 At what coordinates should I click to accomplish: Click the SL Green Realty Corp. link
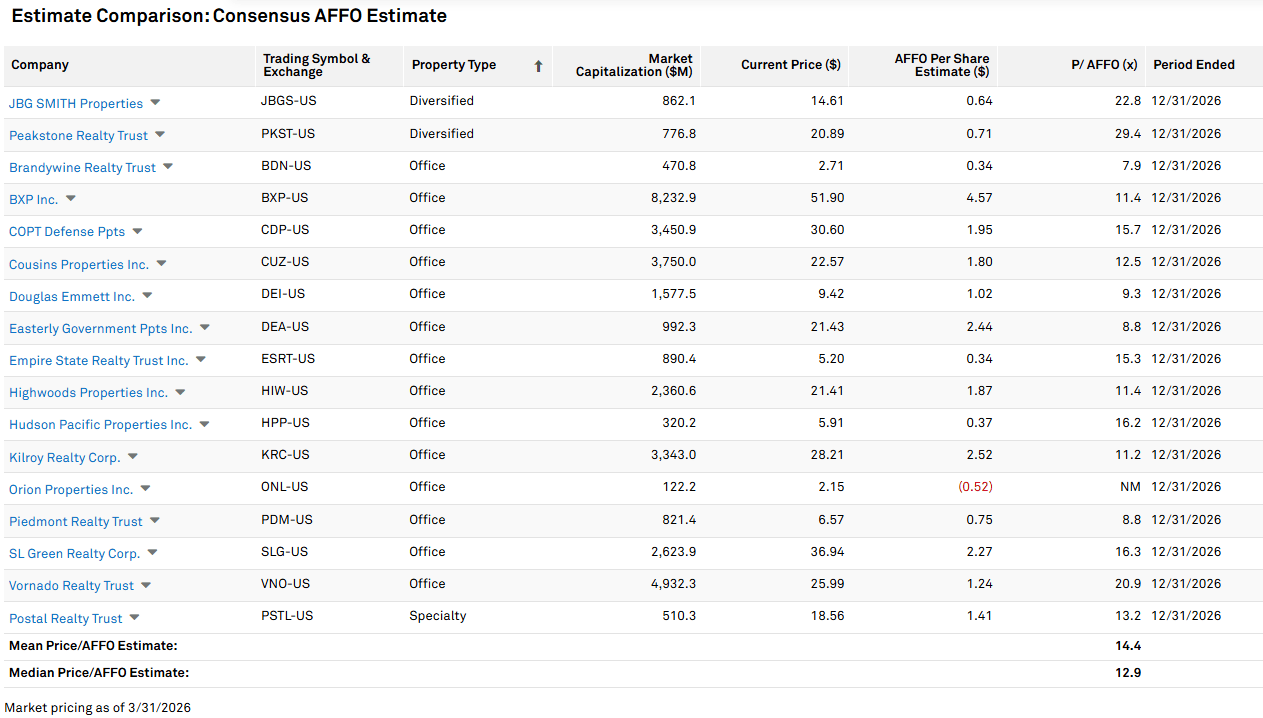point(74,554)
